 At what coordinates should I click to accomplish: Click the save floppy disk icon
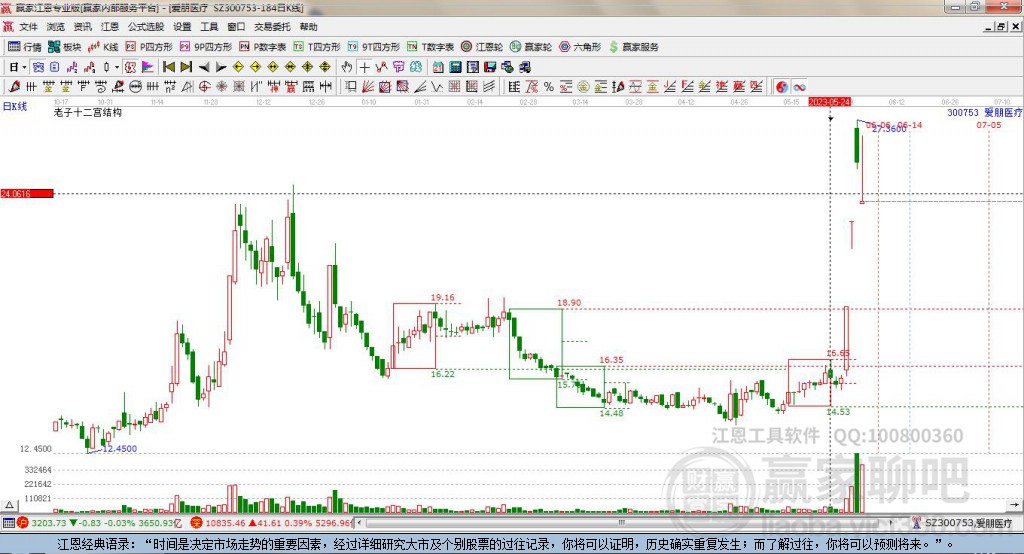pos(490,67)
